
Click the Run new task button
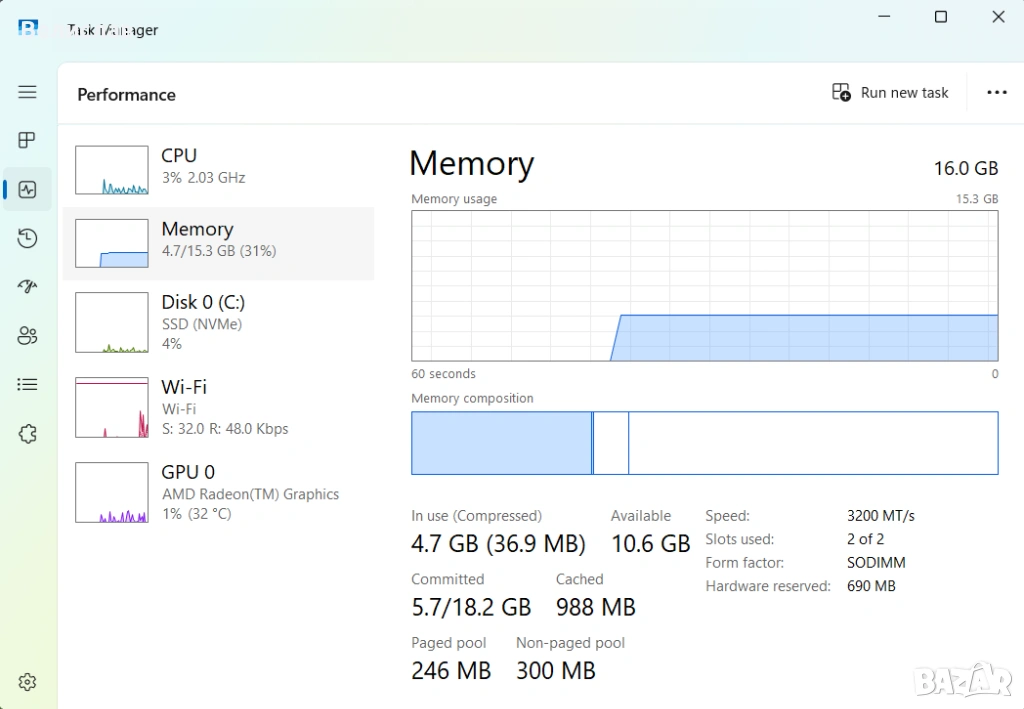(x=890, y=93)
